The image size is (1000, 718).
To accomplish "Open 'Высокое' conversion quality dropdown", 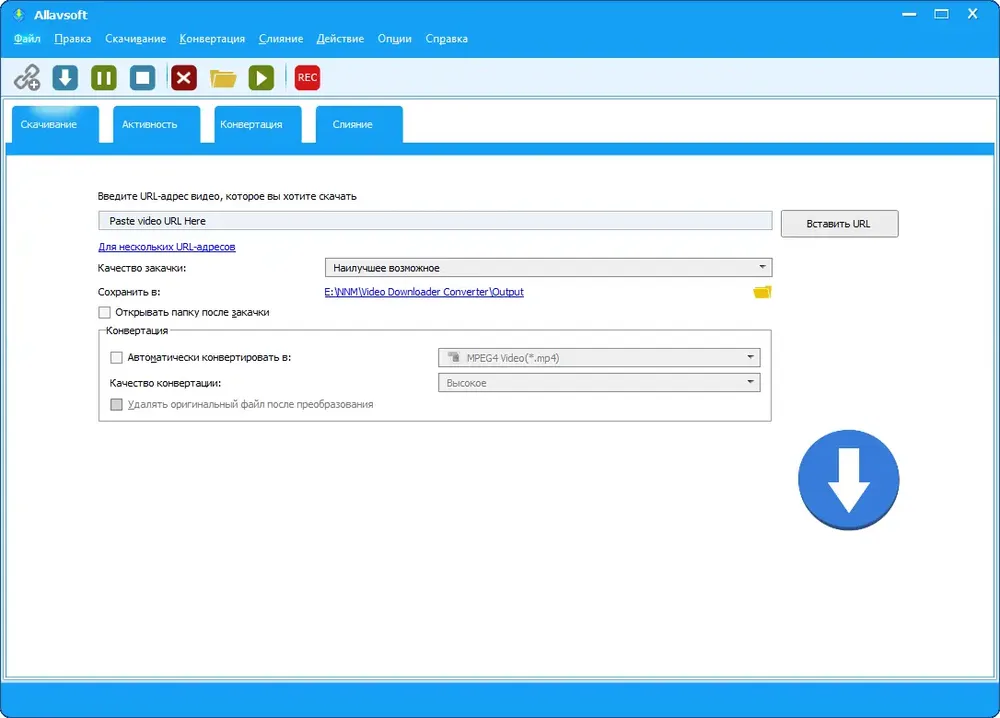I will 599,383.
